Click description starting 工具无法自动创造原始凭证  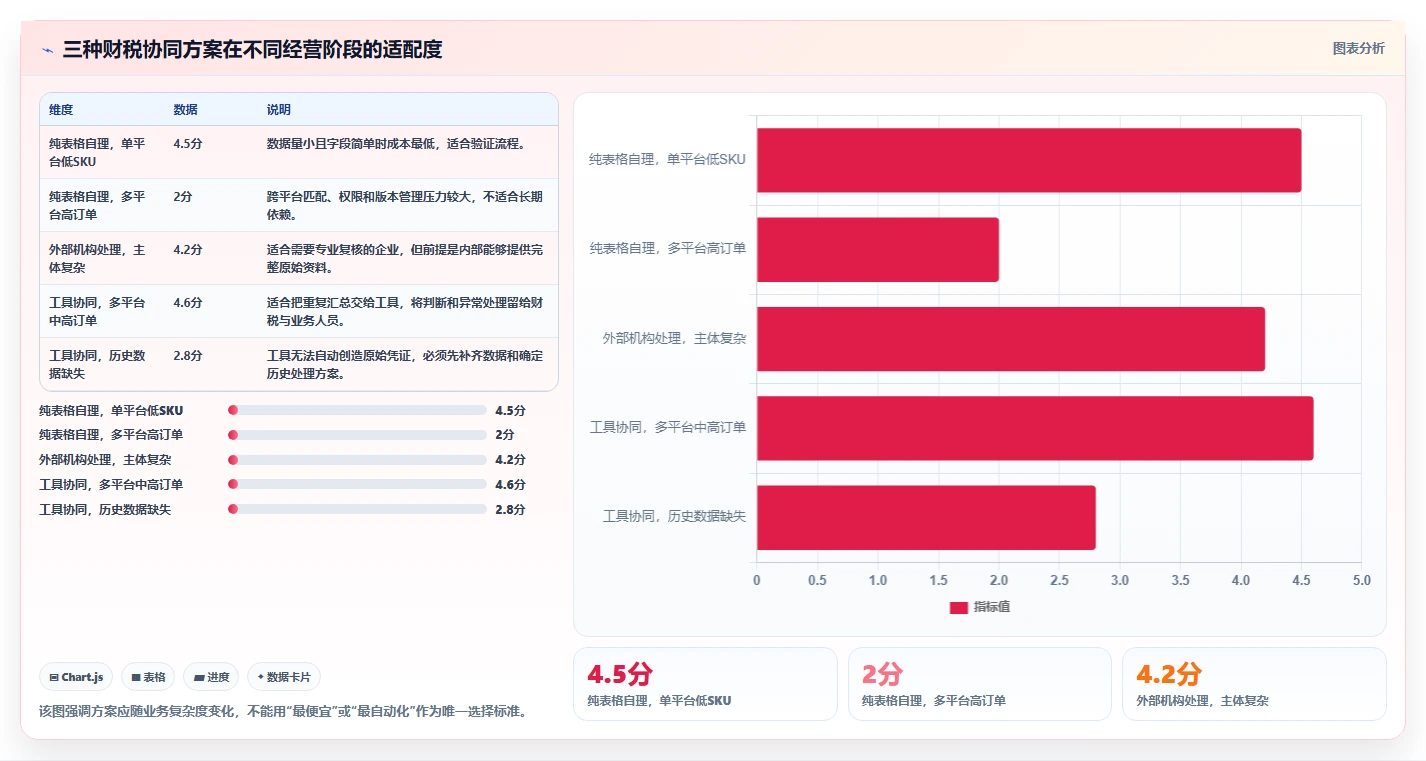pos(405,364)
